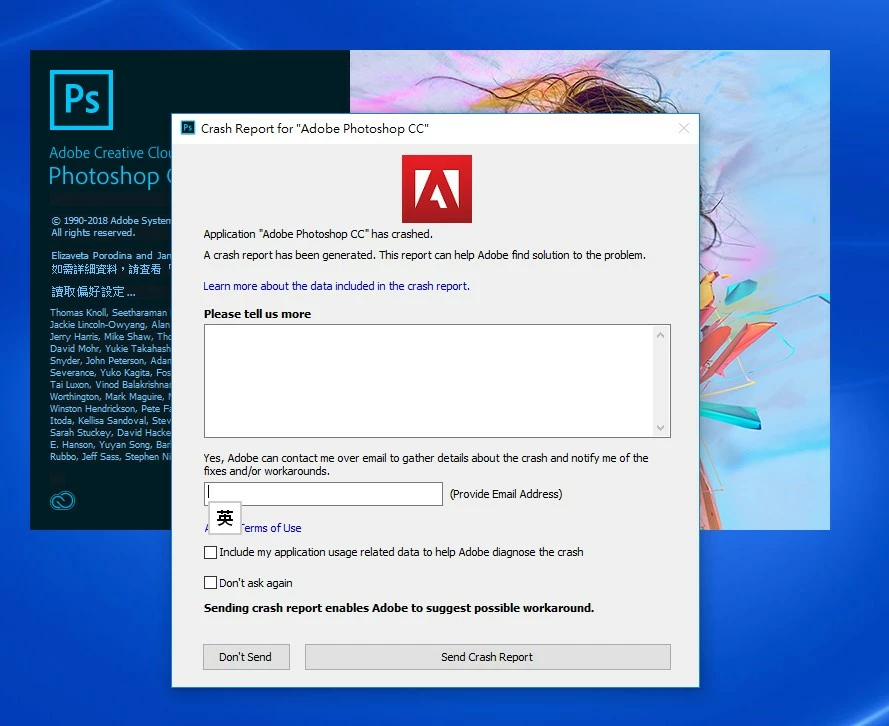This screenshot has width=889, height=726.
Task: Open the Terms of Use link
Action: coord(271,528)
